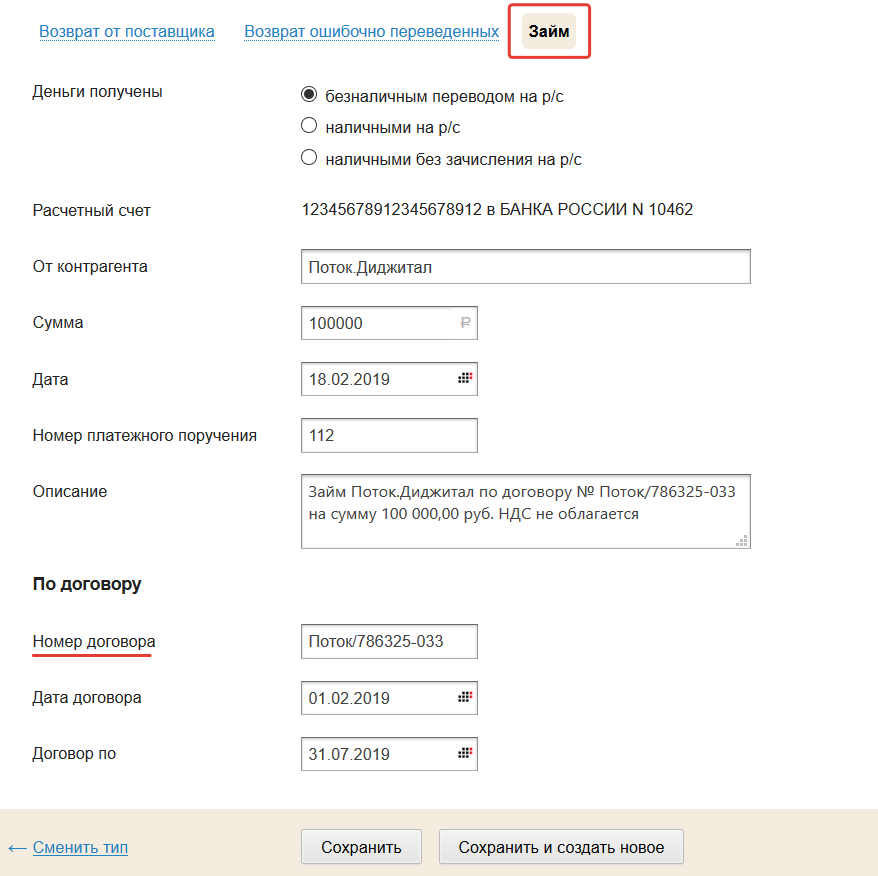Select безналичным переводом на р/с option

click(x=309, y=96)
